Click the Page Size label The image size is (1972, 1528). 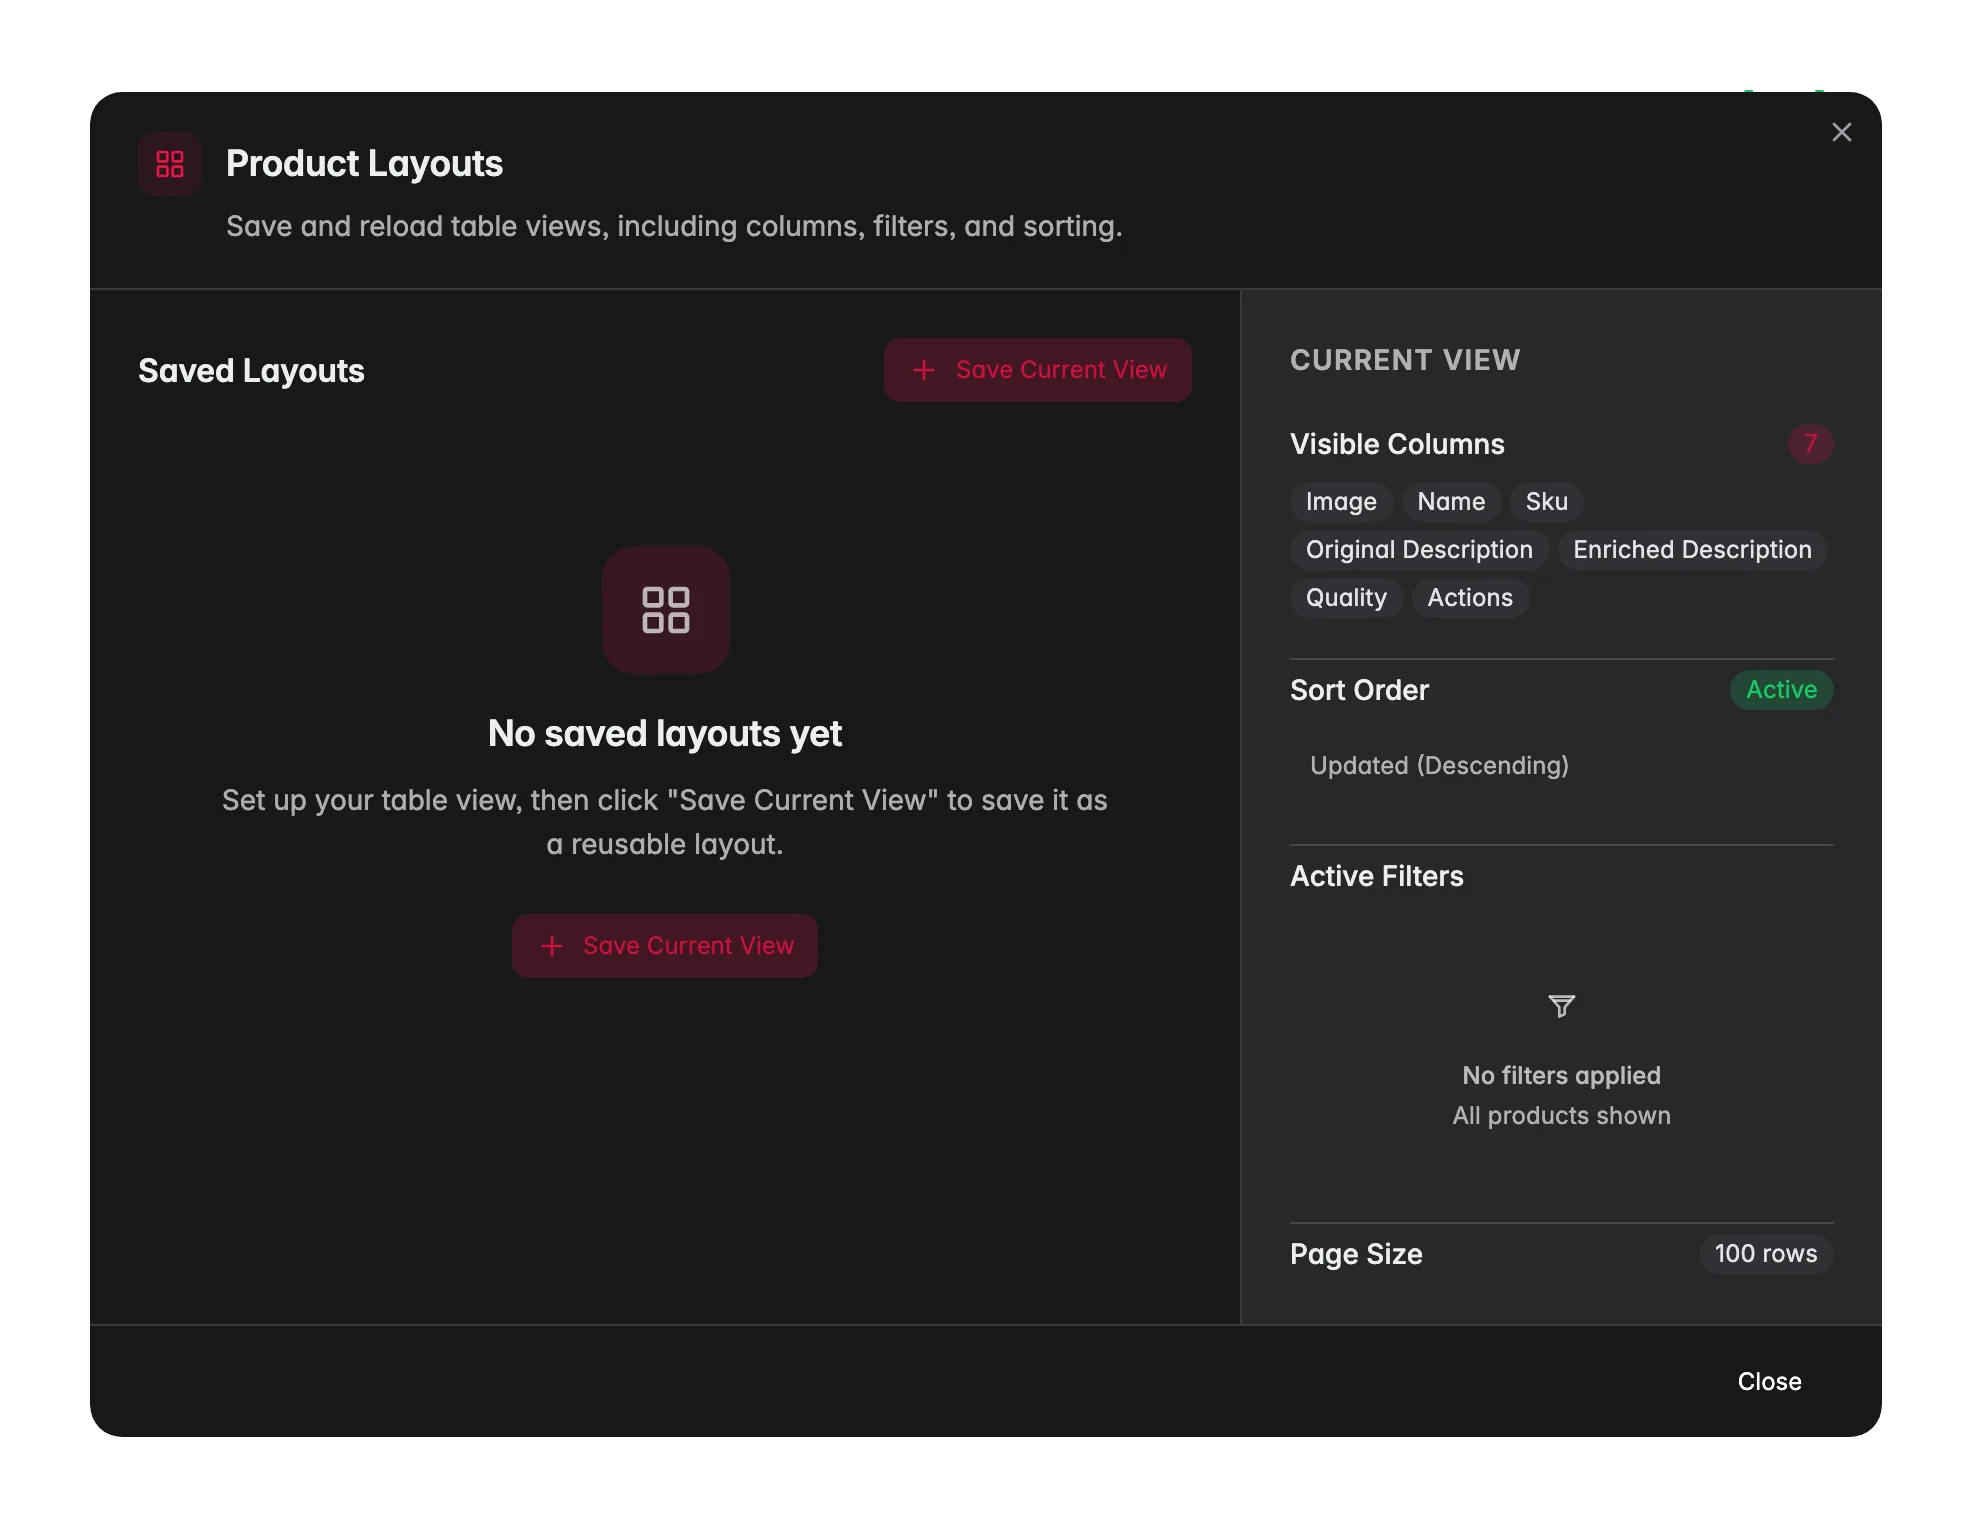[1356, 1254]
